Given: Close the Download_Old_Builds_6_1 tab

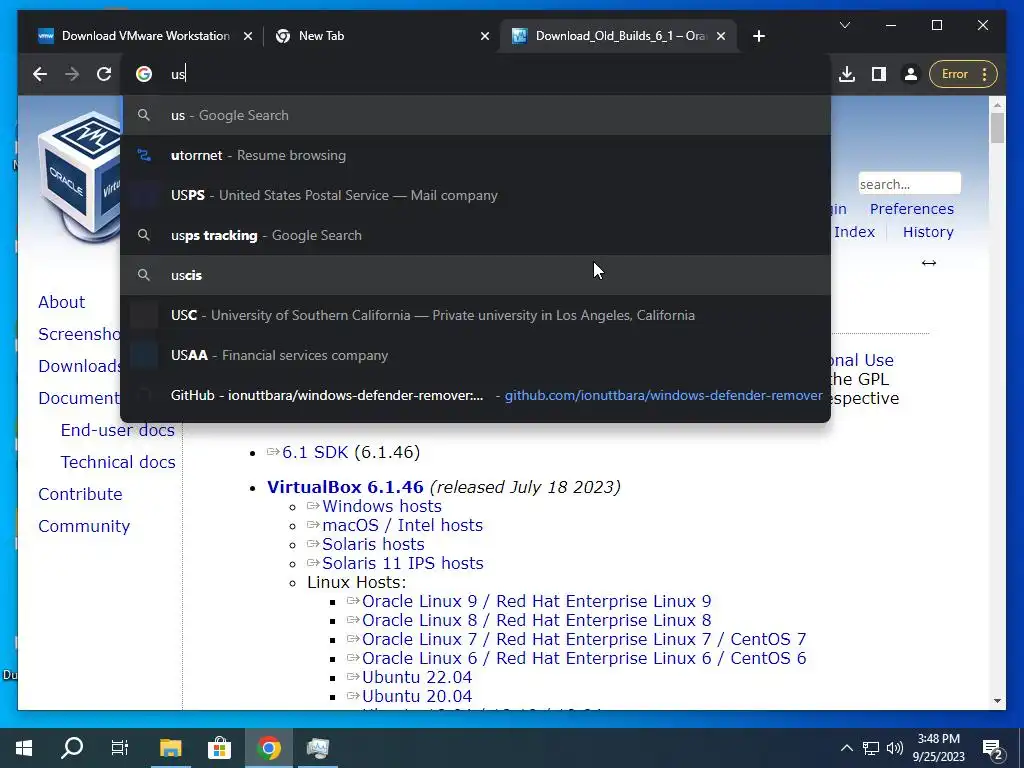Looking at the screenshot, I should [x=721, y=36].
